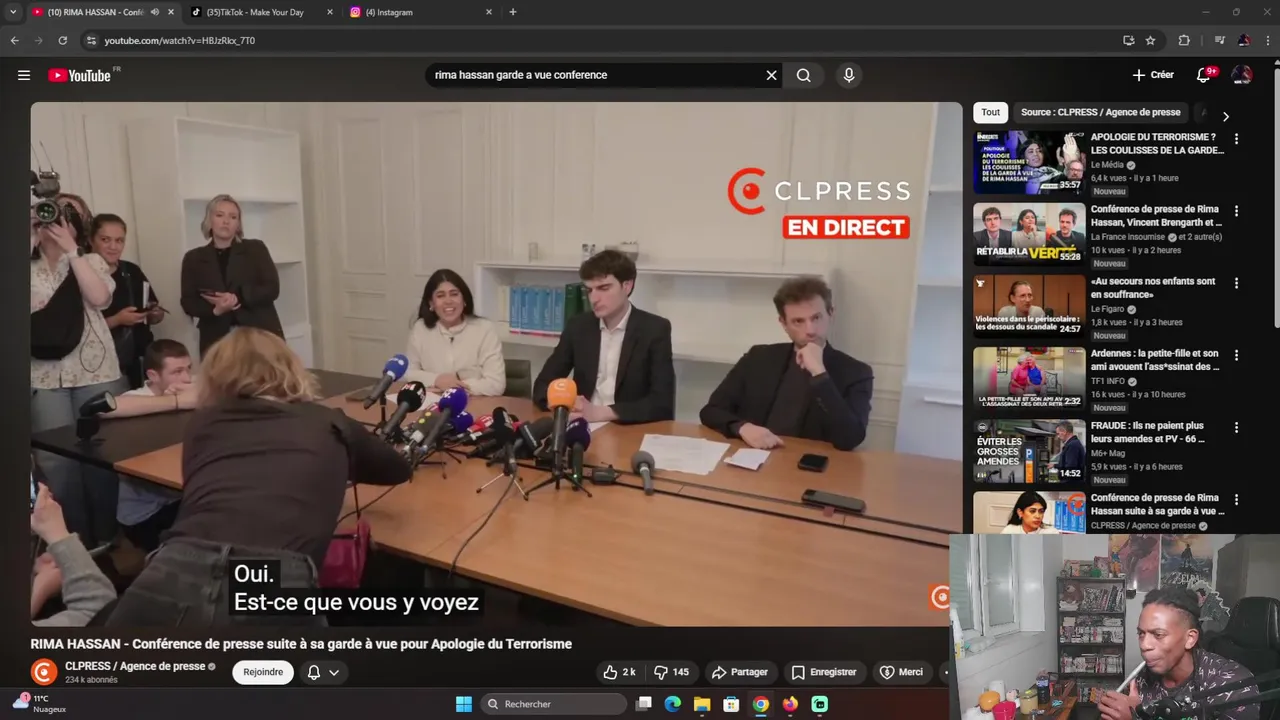Open options for M6+ Mag FRAUDE video
The image size is (1280, 720).
[x=1236, y=427]
